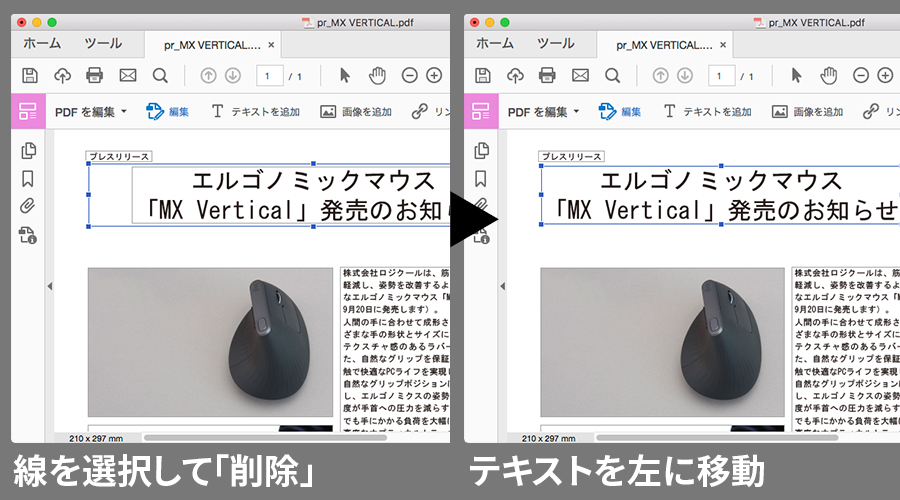Click プレスリリース label in right window
This screenshot has height=500, width=900.
[x=571, y=156]
